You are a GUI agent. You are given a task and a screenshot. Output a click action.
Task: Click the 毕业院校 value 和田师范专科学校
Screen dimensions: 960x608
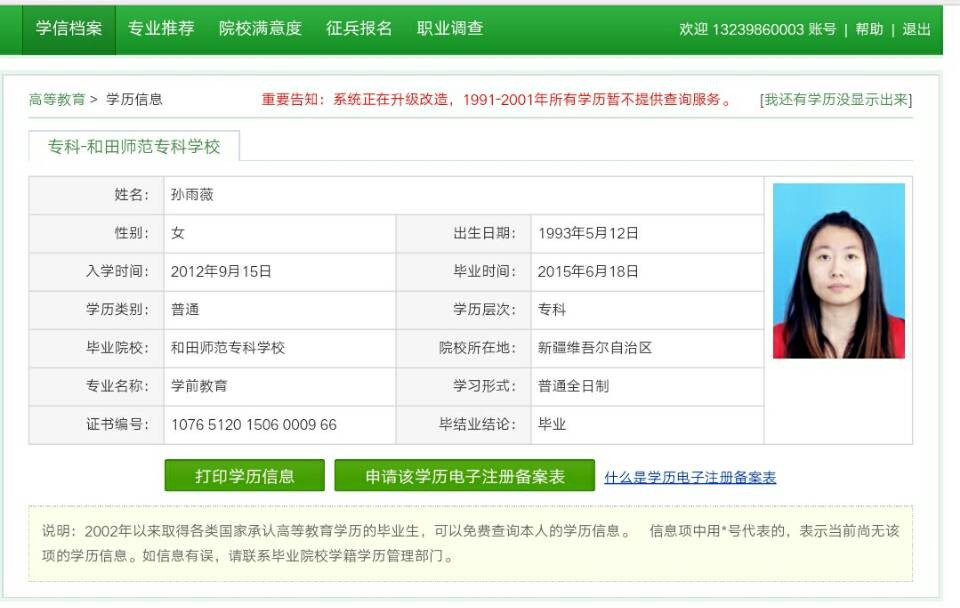[228, 348]
